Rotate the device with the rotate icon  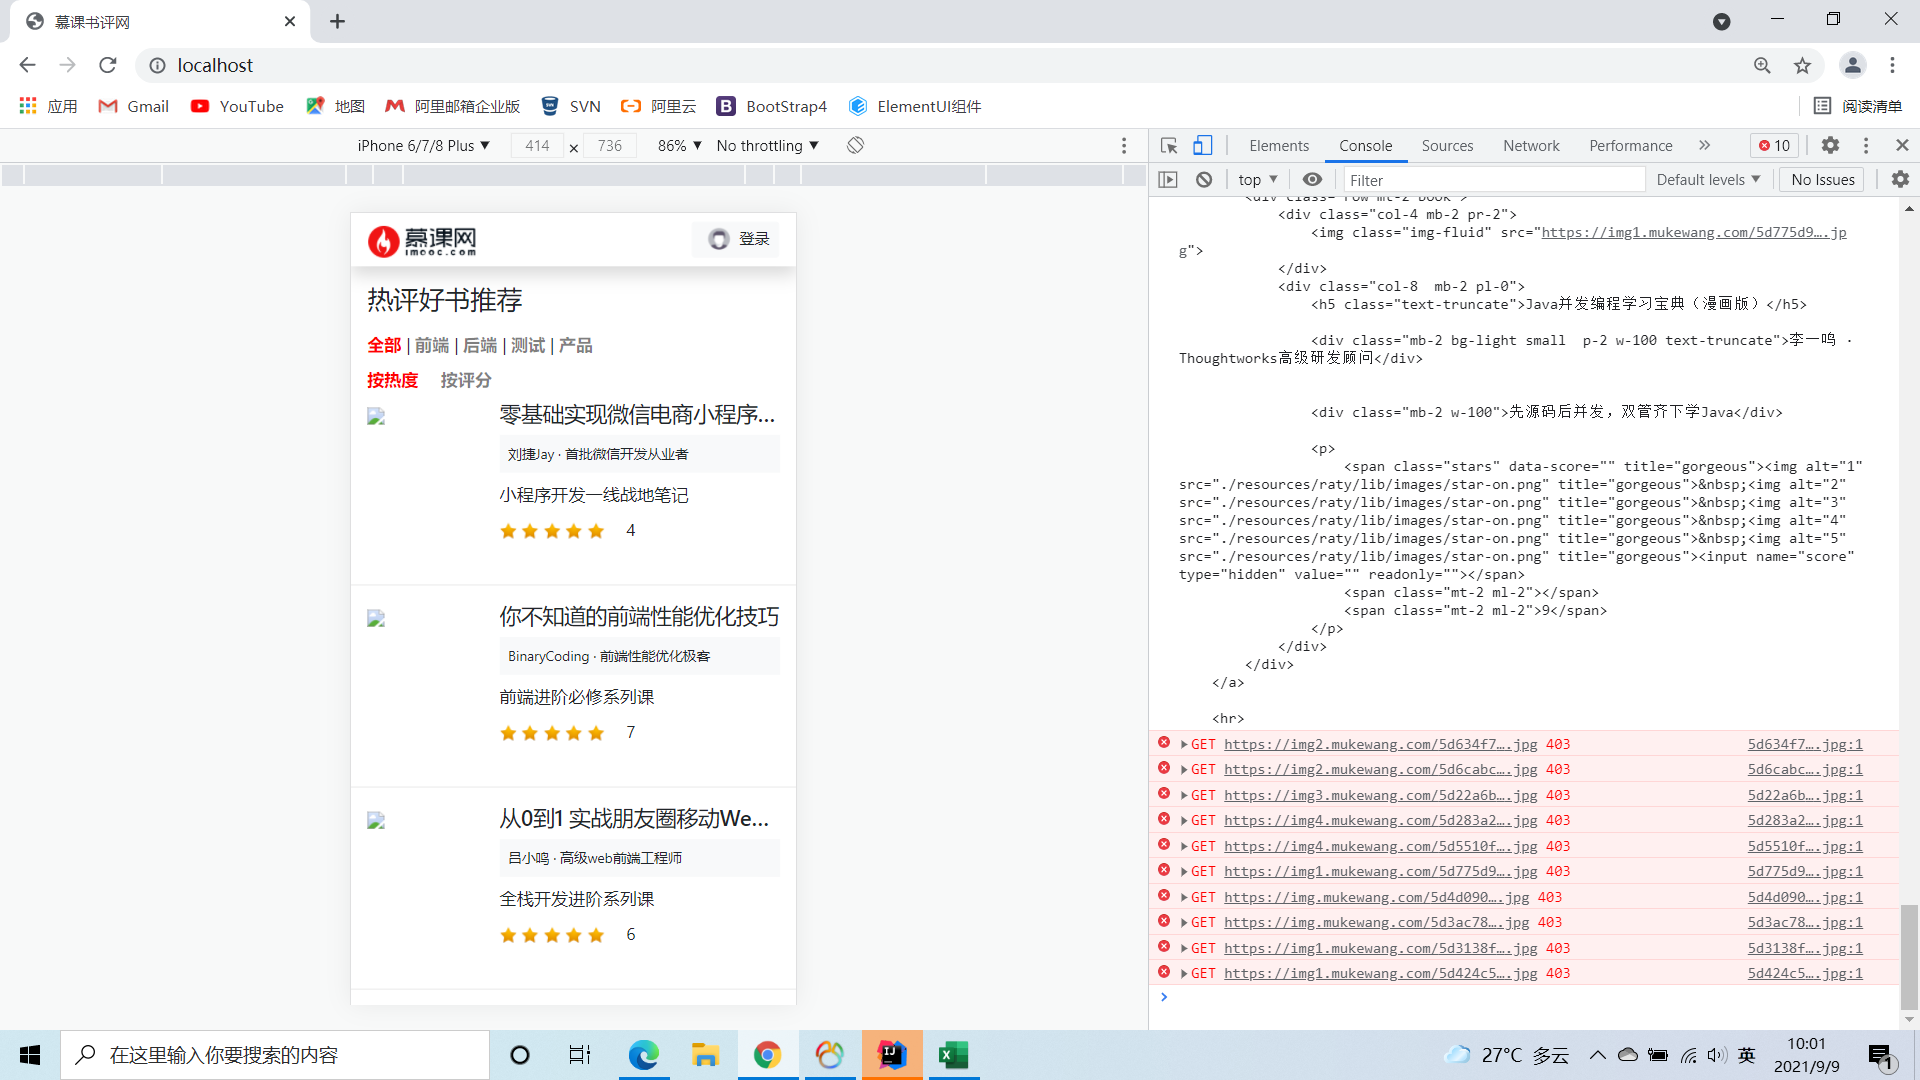855,146
